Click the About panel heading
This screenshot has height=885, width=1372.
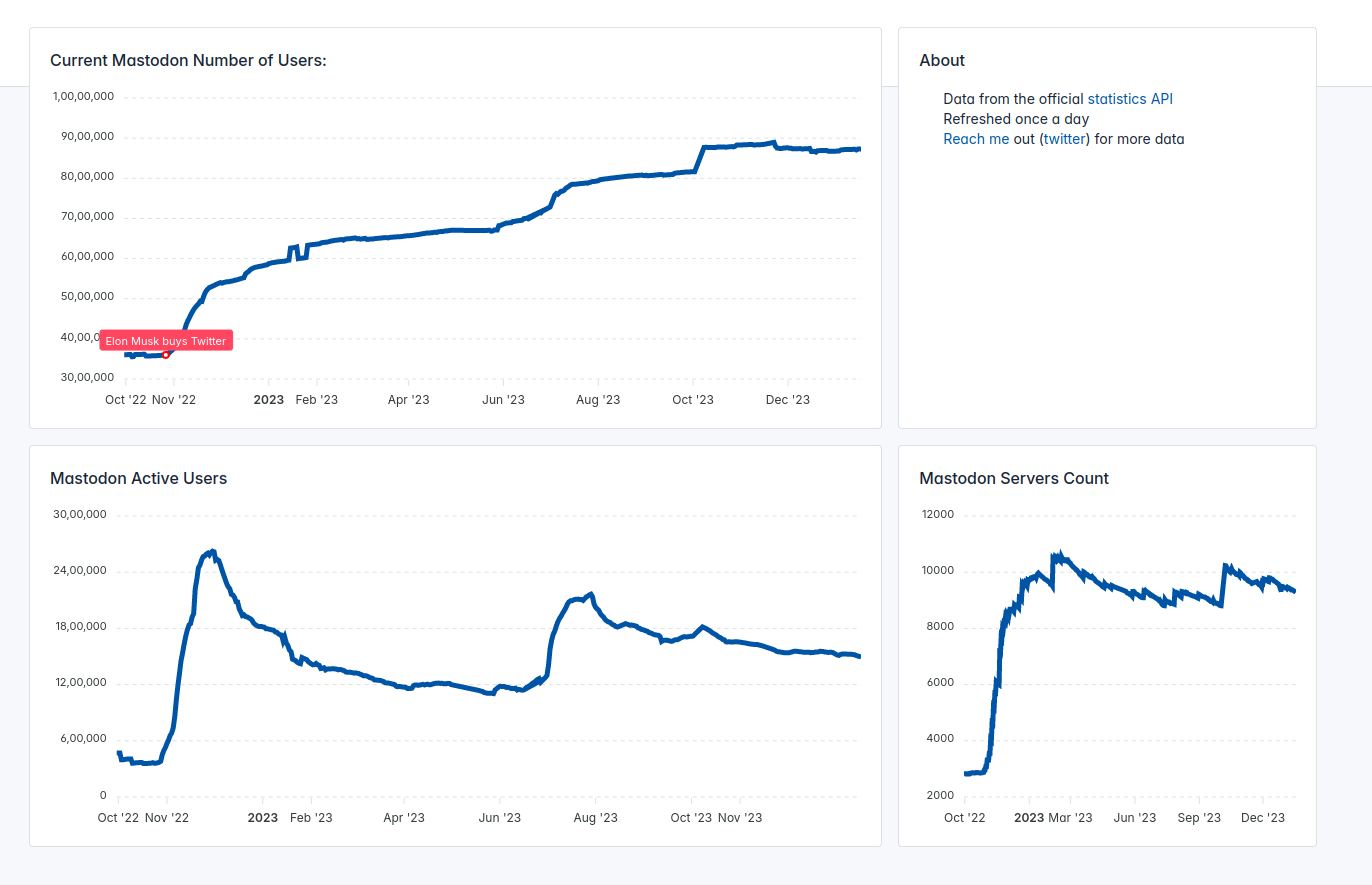[x=942, y=60]
